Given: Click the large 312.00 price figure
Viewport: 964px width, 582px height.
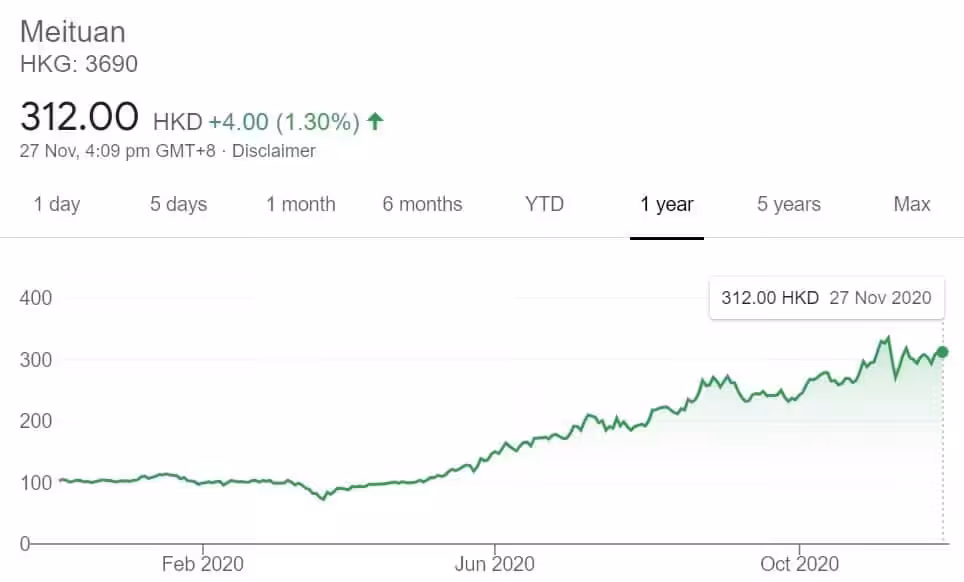Looking at the screenshot, I should 80,118.
